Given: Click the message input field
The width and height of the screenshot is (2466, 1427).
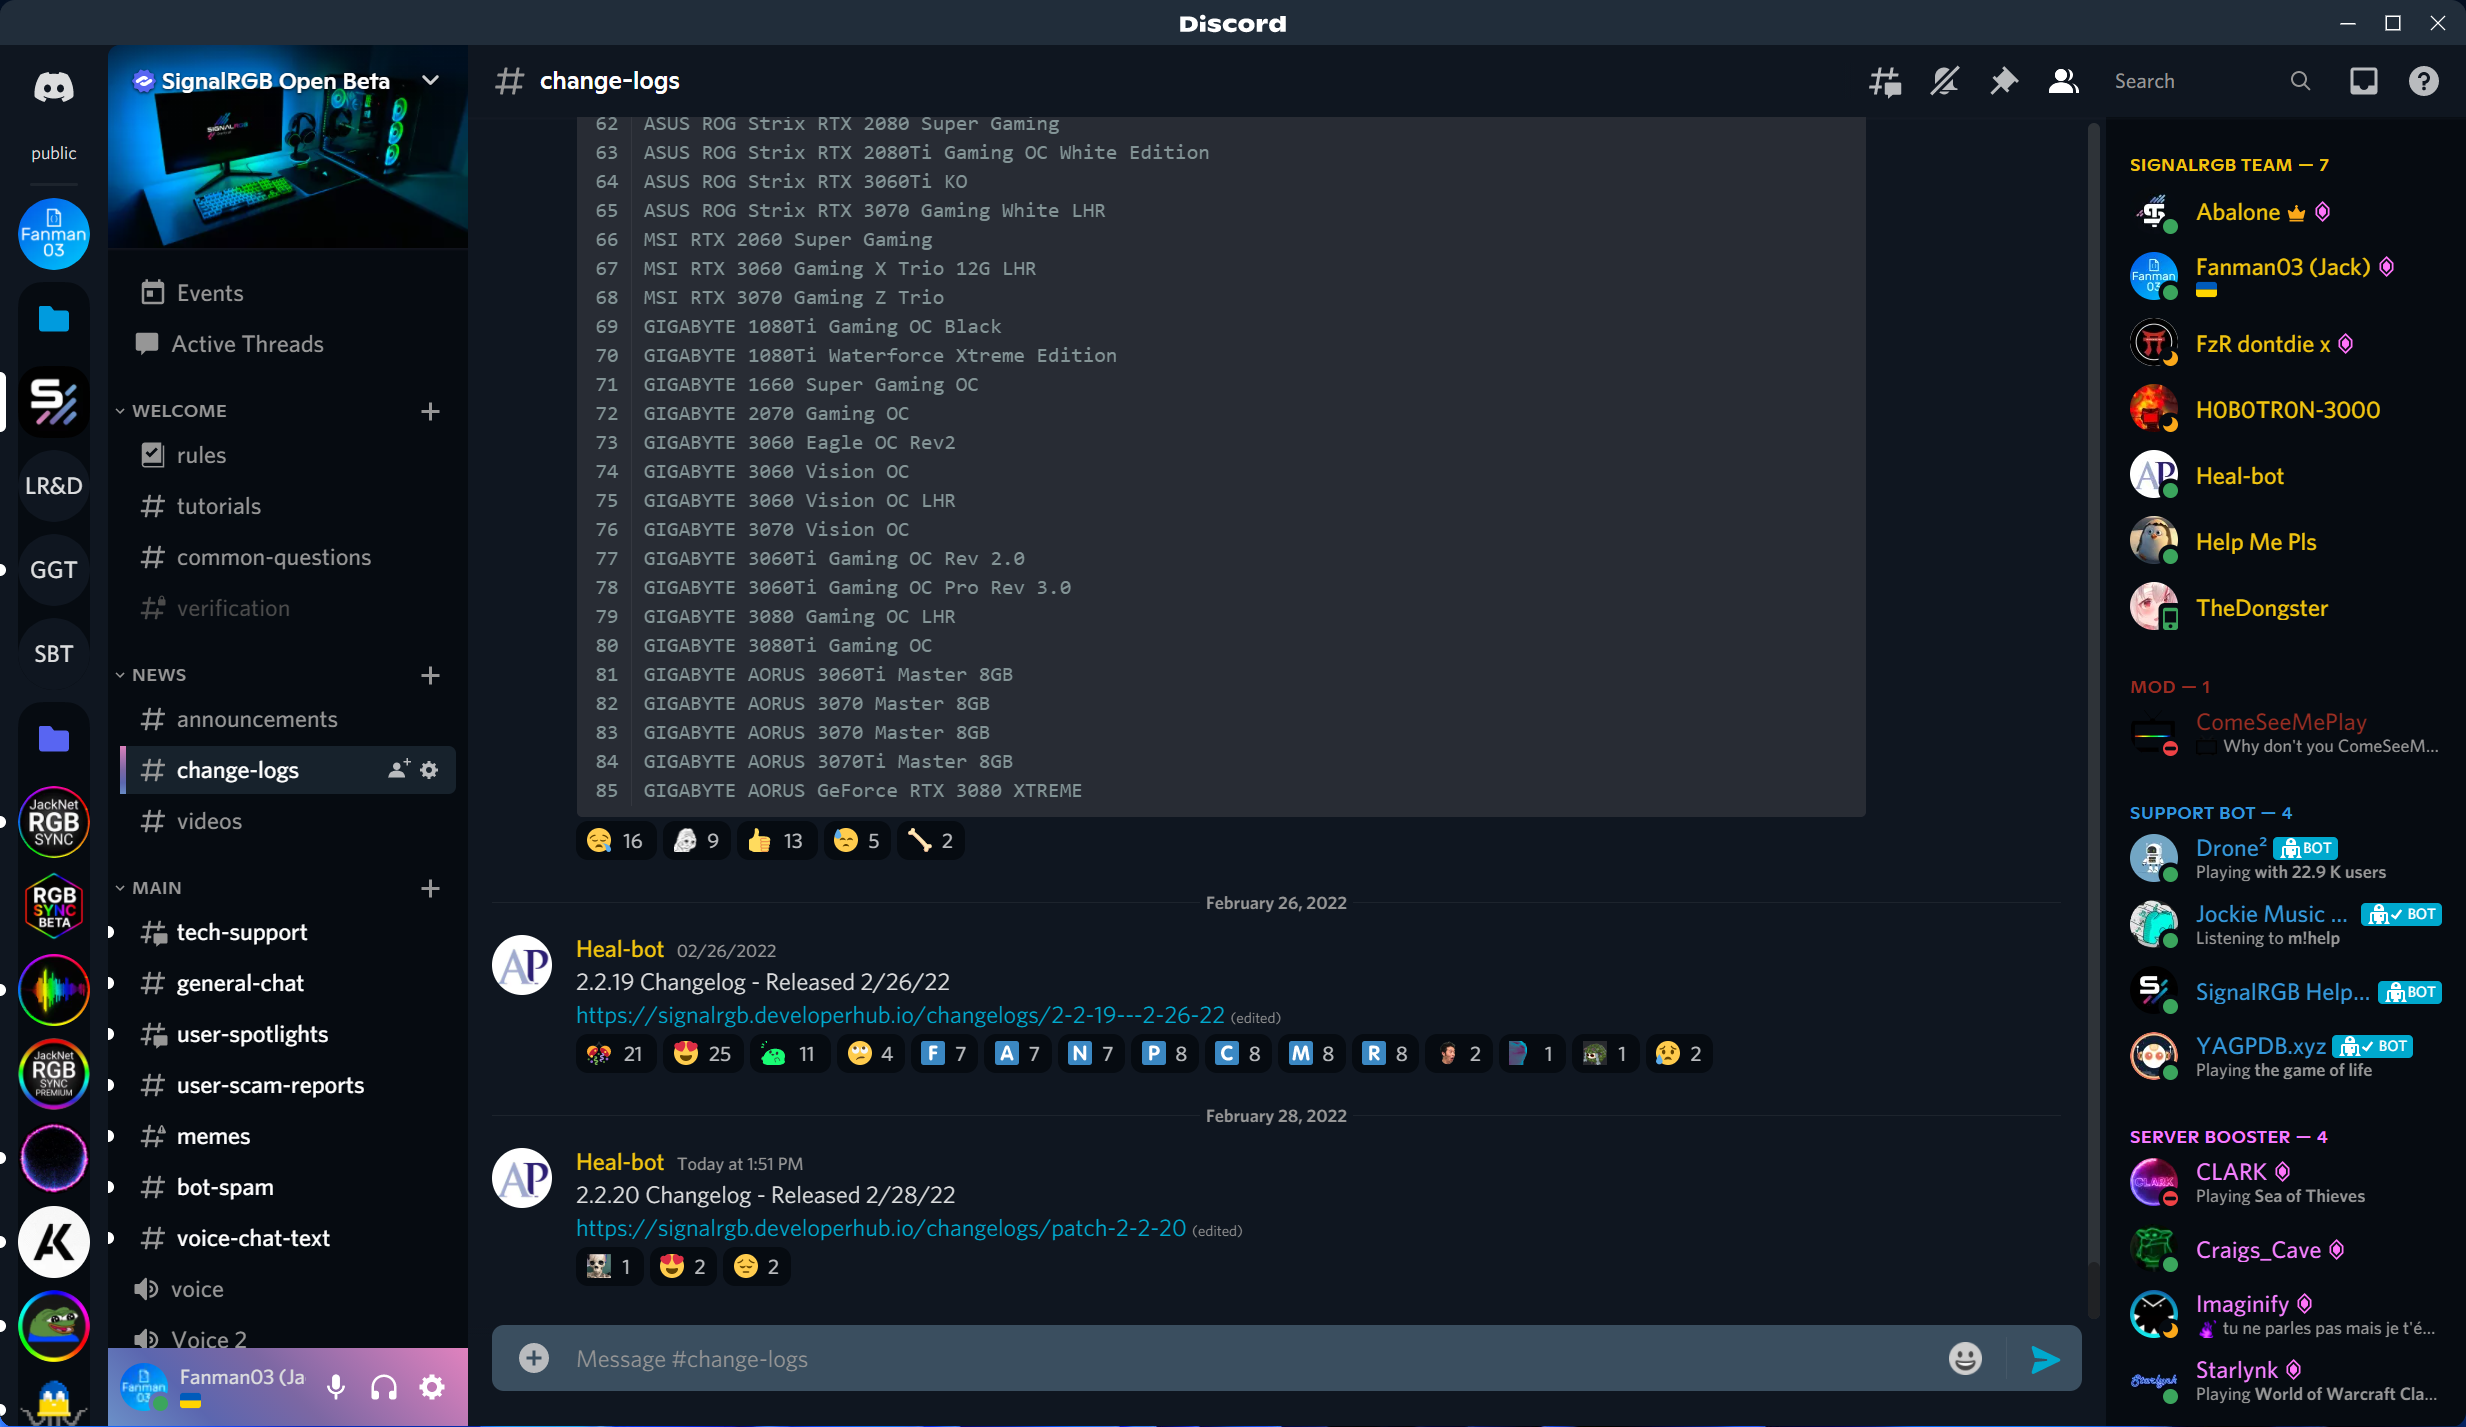Looking at the screenshot, I should (x=1200, y=1357).
